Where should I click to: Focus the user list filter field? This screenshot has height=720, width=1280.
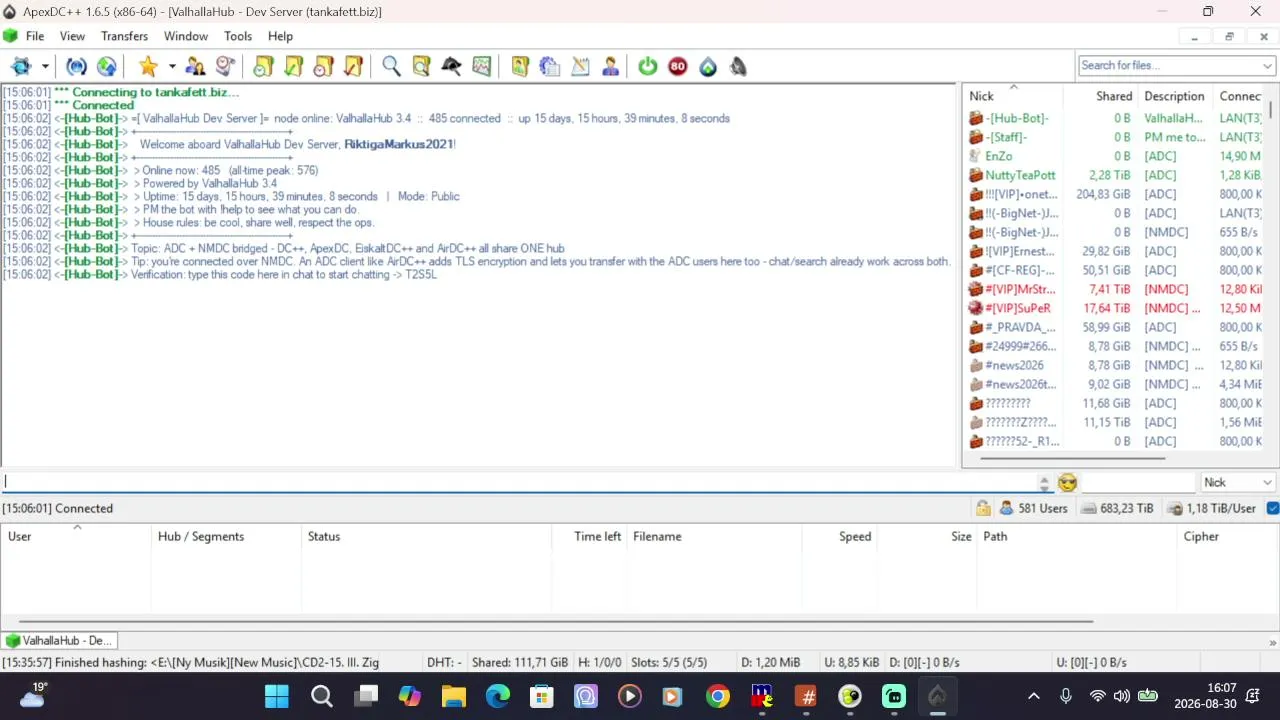click(x=1139, y=482)
